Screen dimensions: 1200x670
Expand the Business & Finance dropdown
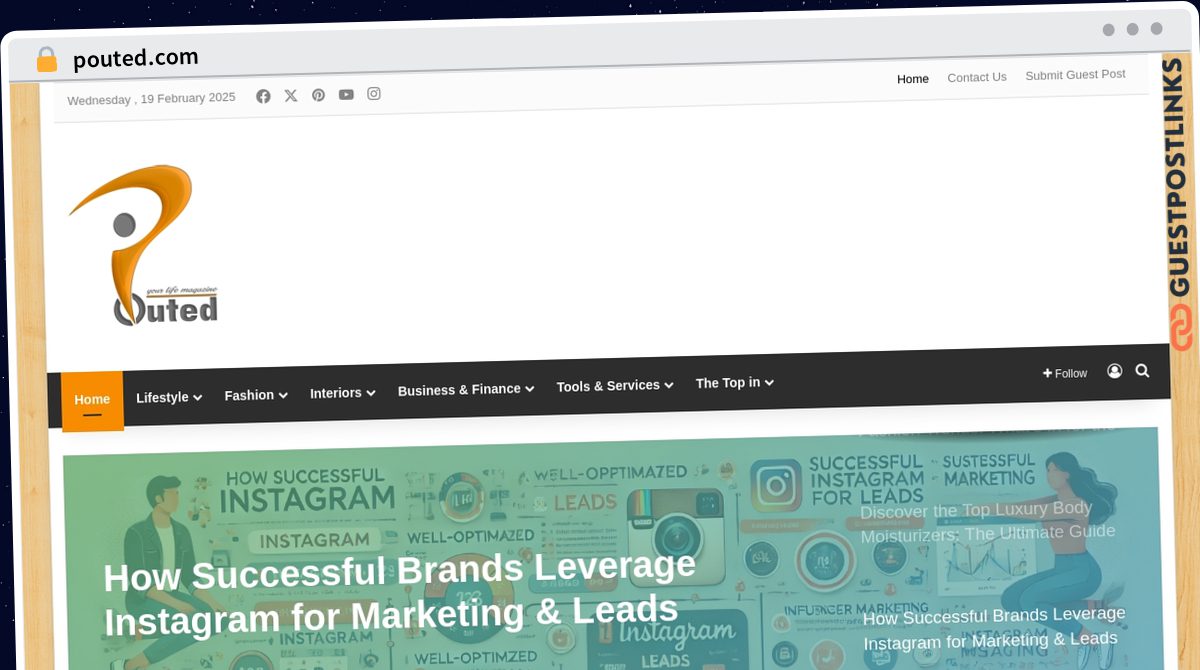click(466, 389)
